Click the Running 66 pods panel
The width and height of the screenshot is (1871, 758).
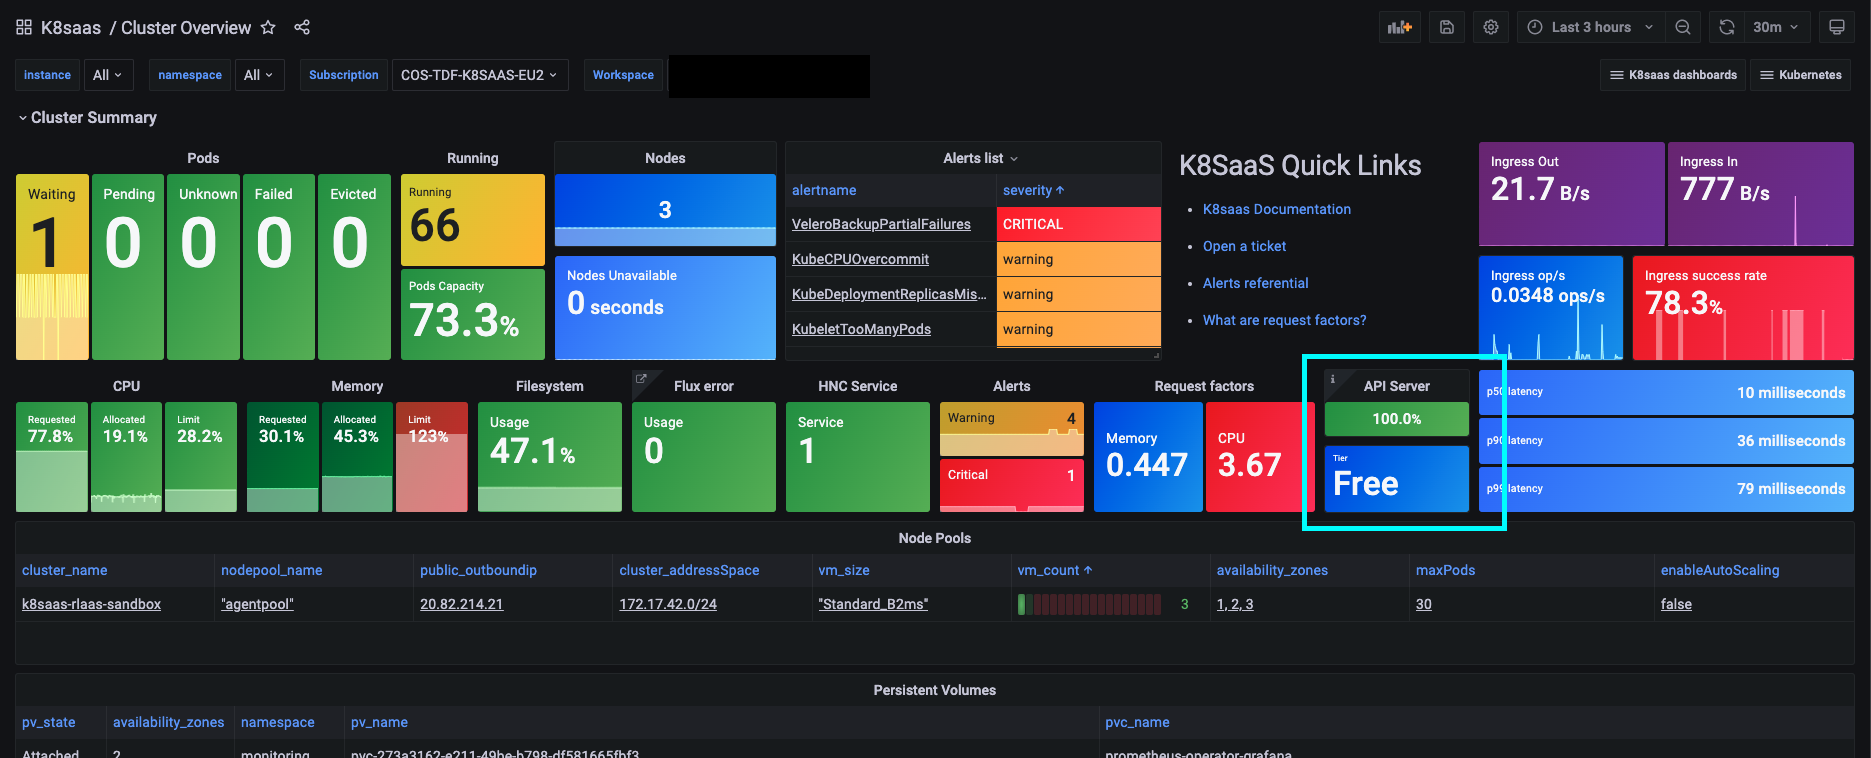(473, 220)
